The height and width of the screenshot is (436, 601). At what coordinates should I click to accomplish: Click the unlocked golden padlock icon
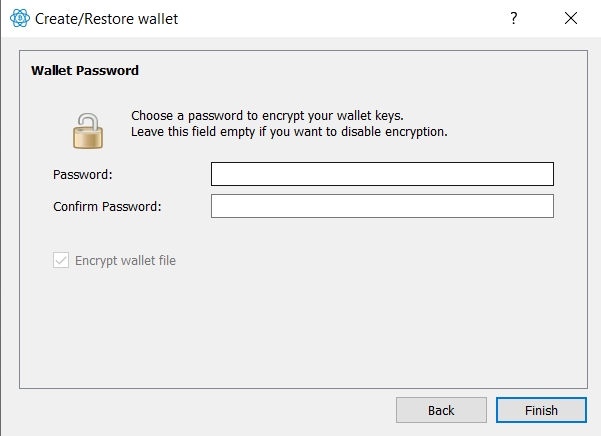pyautogui.click(x=88, y=131)
